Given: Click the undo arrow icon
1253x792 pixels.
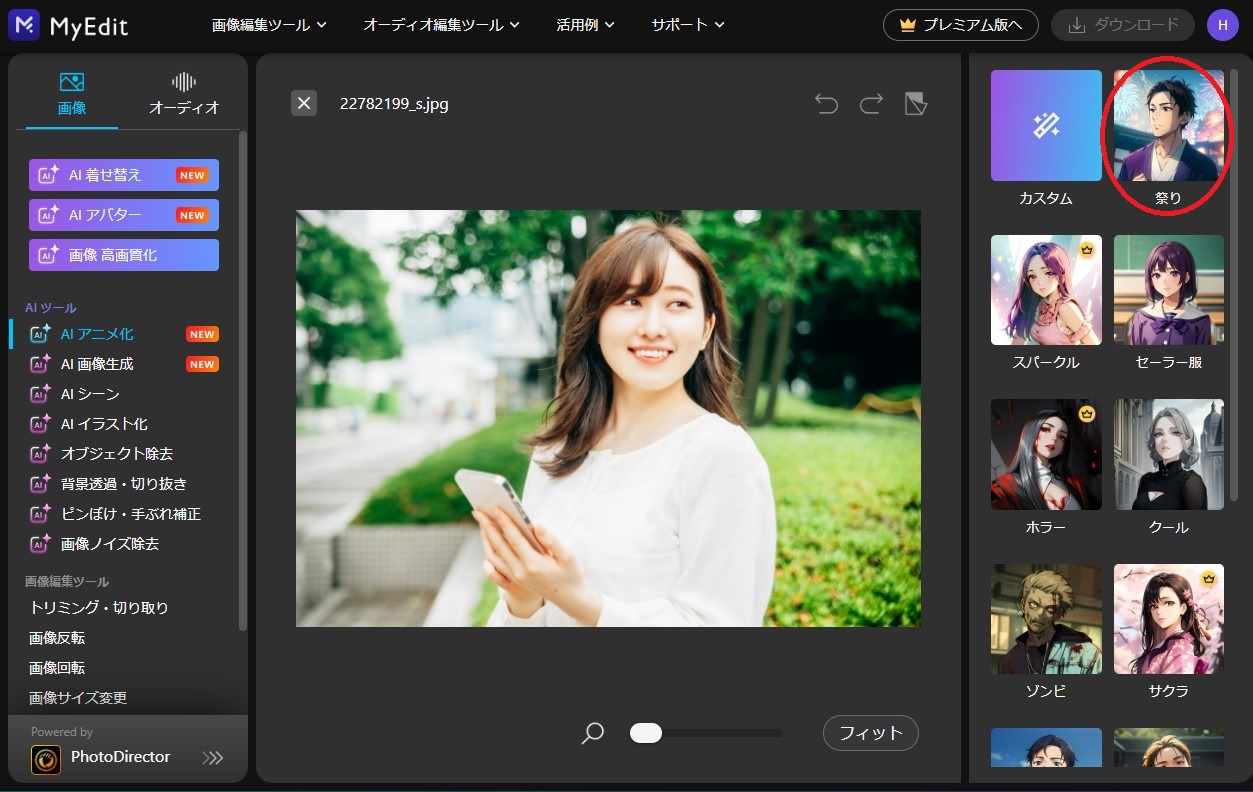Looking at the screenshot, I should pyautogui.click(x=826, y=103).
